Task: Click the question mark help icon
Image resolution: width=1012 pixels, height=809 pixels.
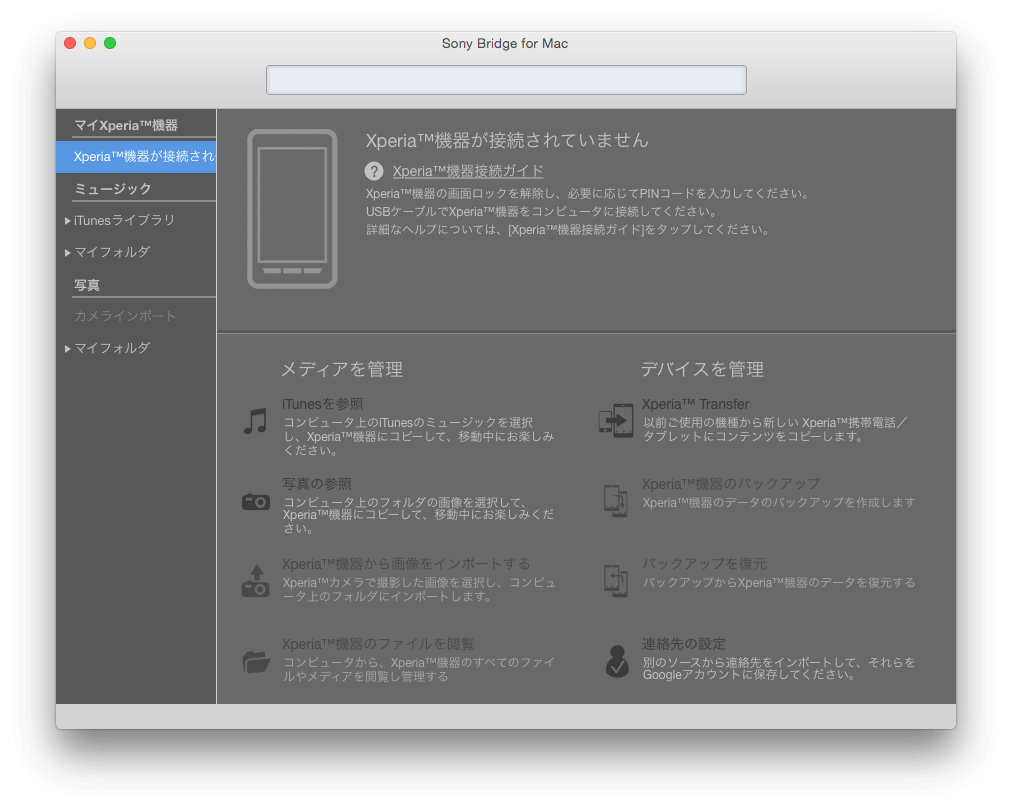Action: tap(374, 171)
